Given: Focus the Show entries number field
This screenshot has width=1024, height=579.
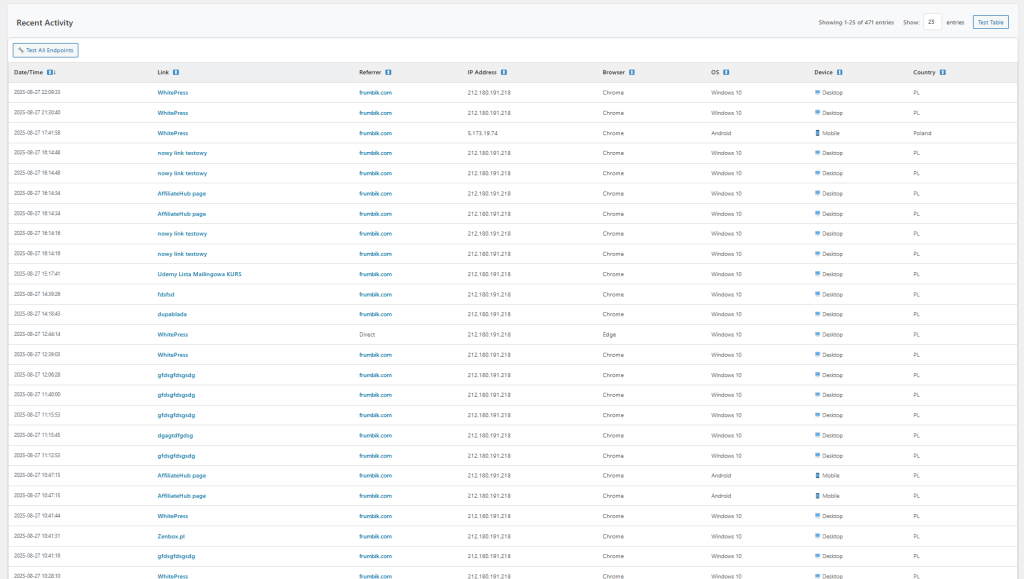Looking at the screenshot, I should [x=932, y=22].
